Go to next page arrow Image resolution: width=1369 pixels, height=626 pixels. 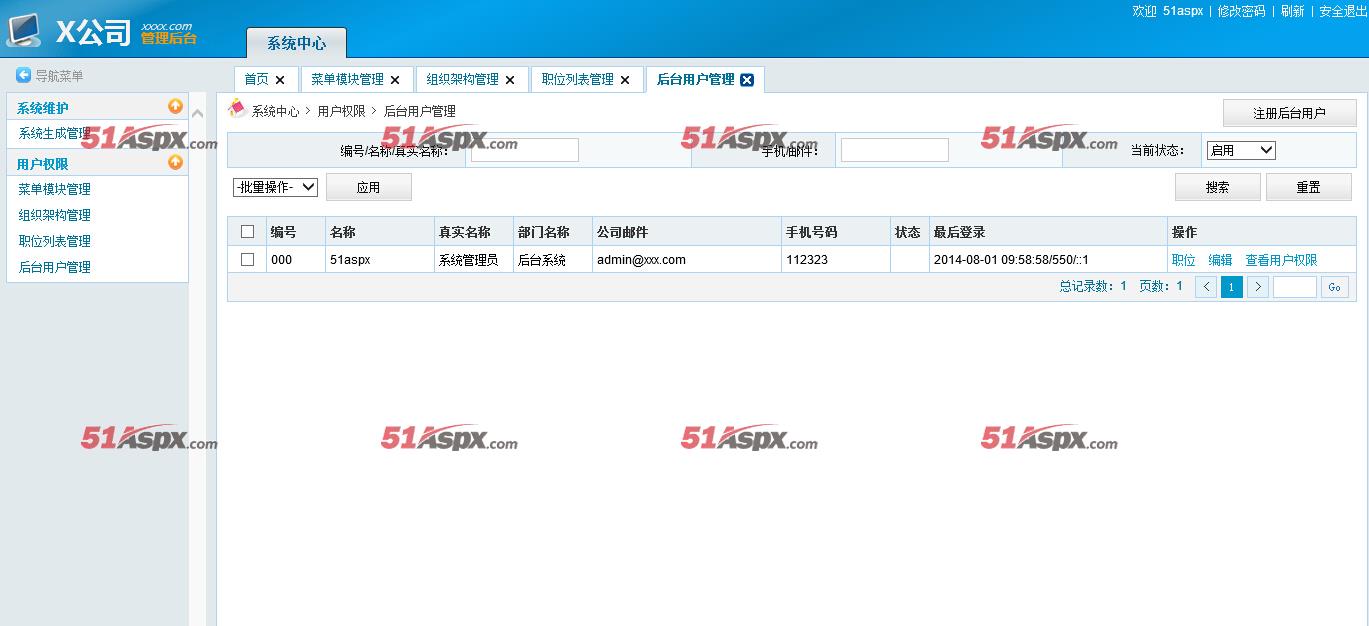click(x=1258, y=287)
